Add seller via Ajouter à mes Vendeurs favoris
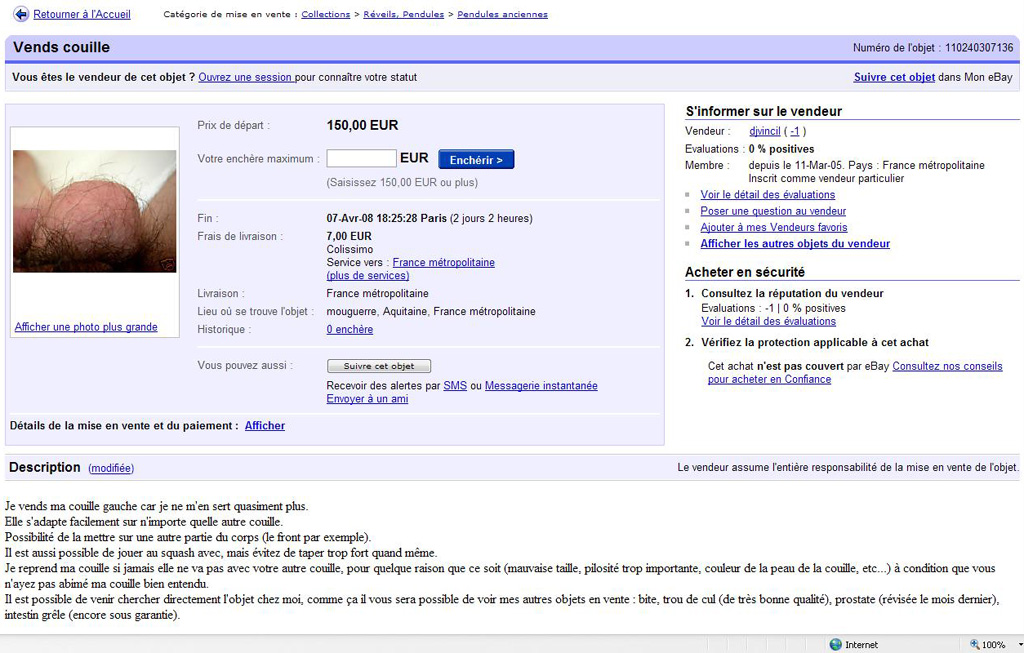Screen dimensions: 1024x653 (x=773, y=227)
